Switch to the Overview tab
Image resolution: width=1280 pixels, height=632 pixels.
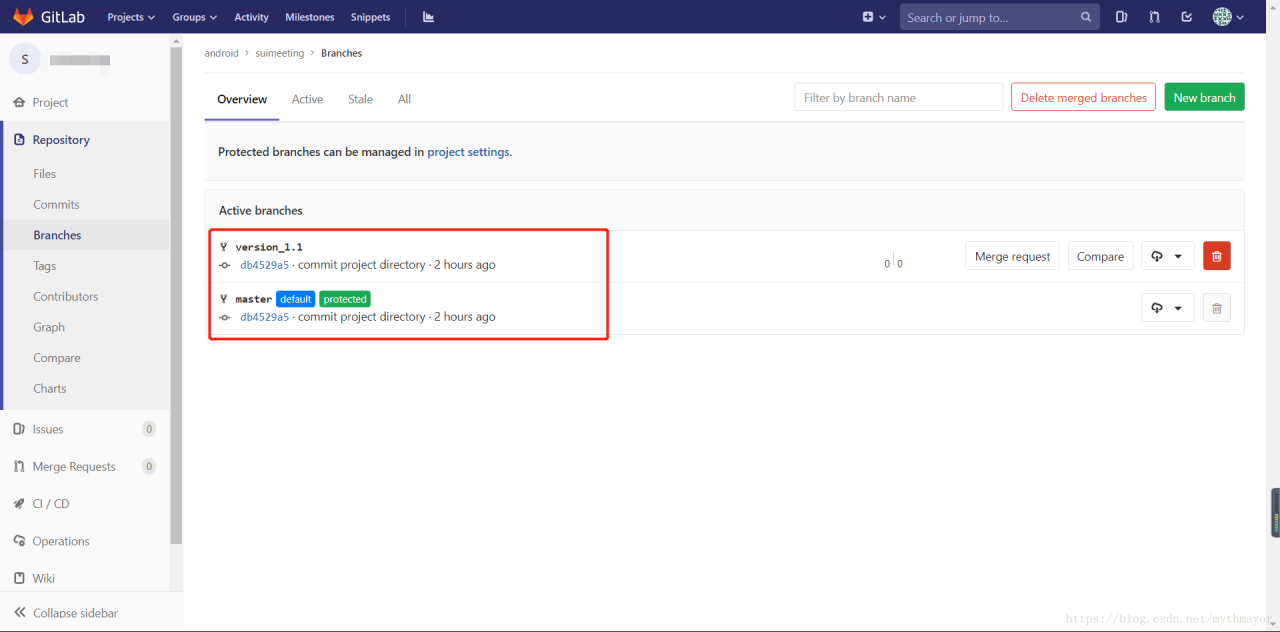click(x=242, y=99)
